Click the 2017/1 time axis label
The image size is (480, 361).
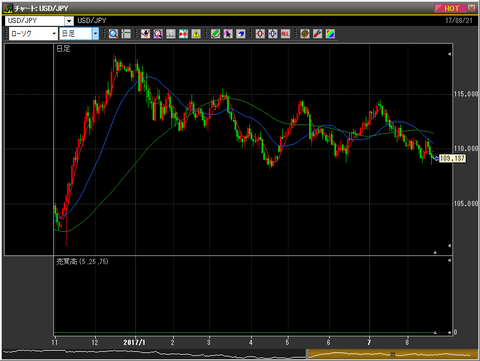pyautogui.click(x=134, y=342)
